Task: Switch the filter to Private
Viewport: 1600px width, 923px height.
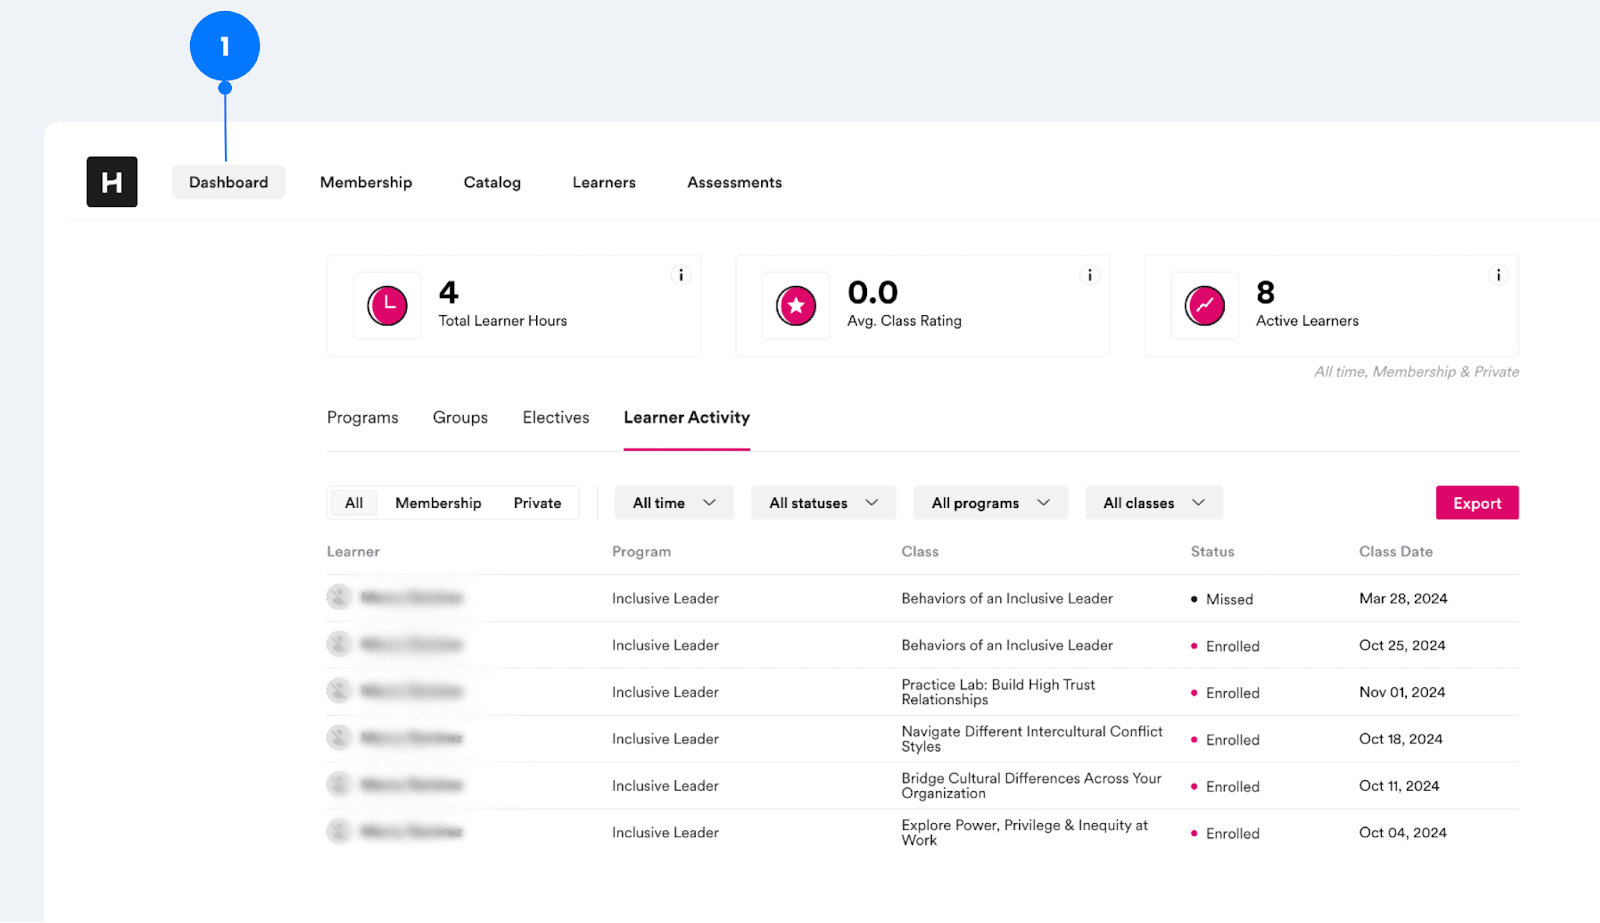Action: pos(537,502)
